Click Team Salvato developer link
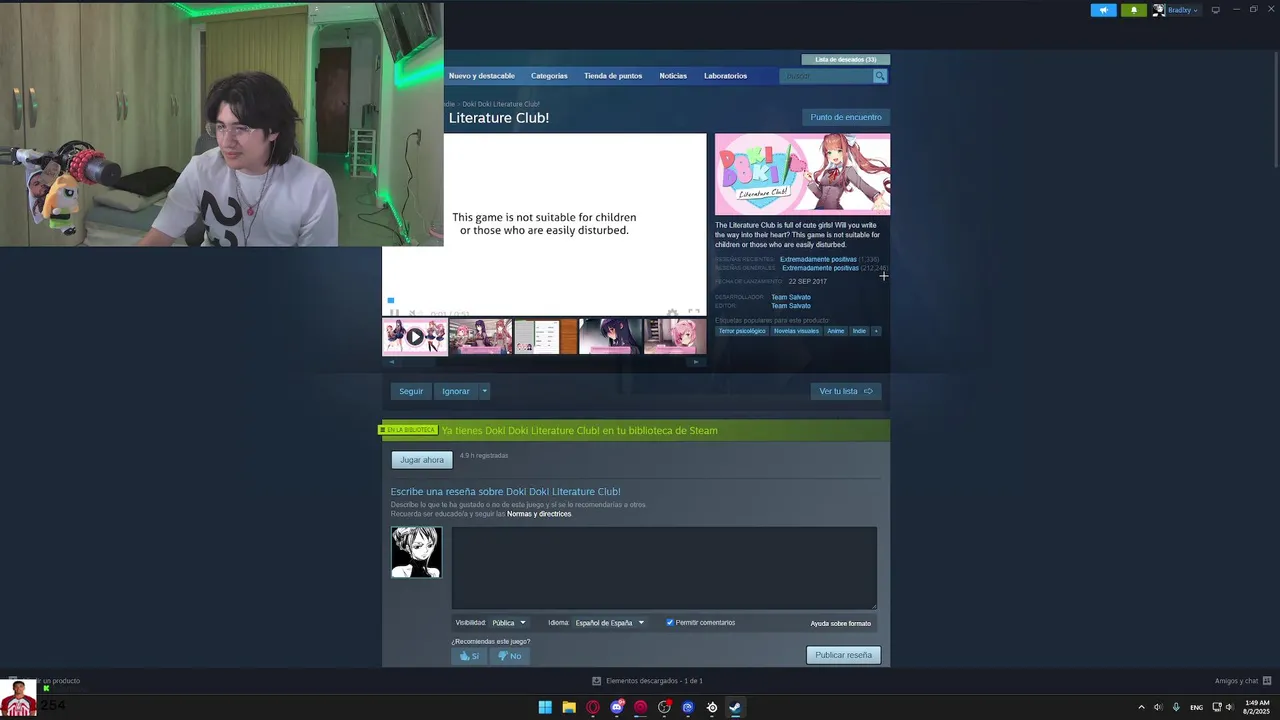 (791, 297)
